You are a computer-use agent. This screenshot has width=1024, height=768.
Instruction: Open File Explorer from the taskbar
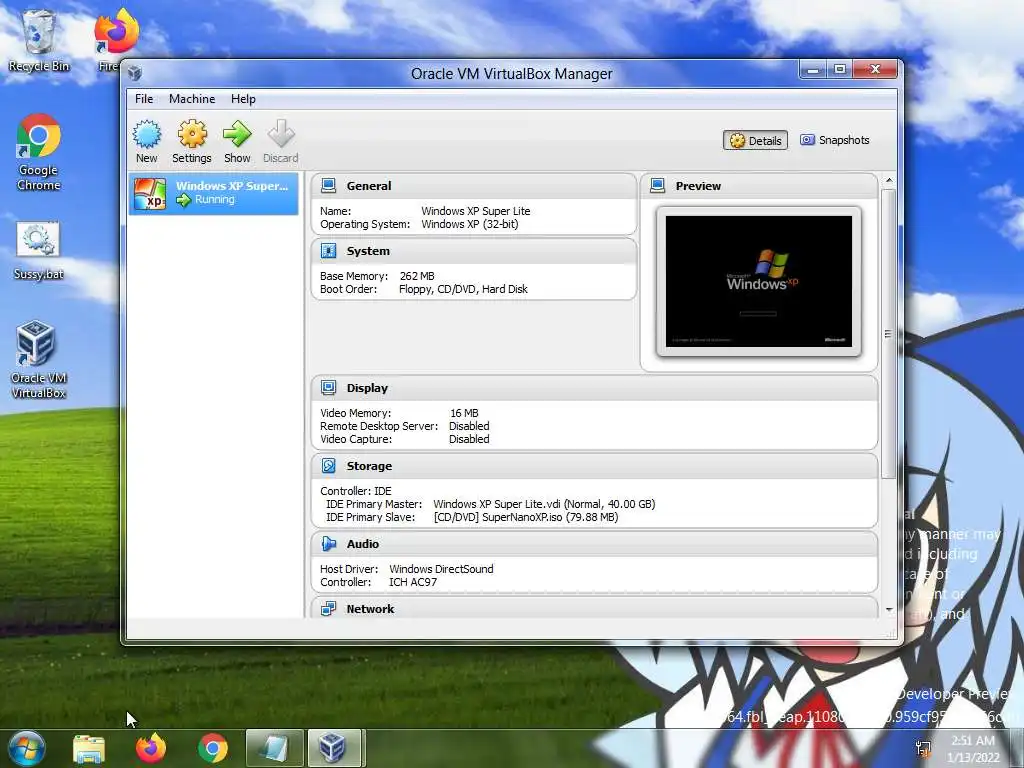click(89, 748)
